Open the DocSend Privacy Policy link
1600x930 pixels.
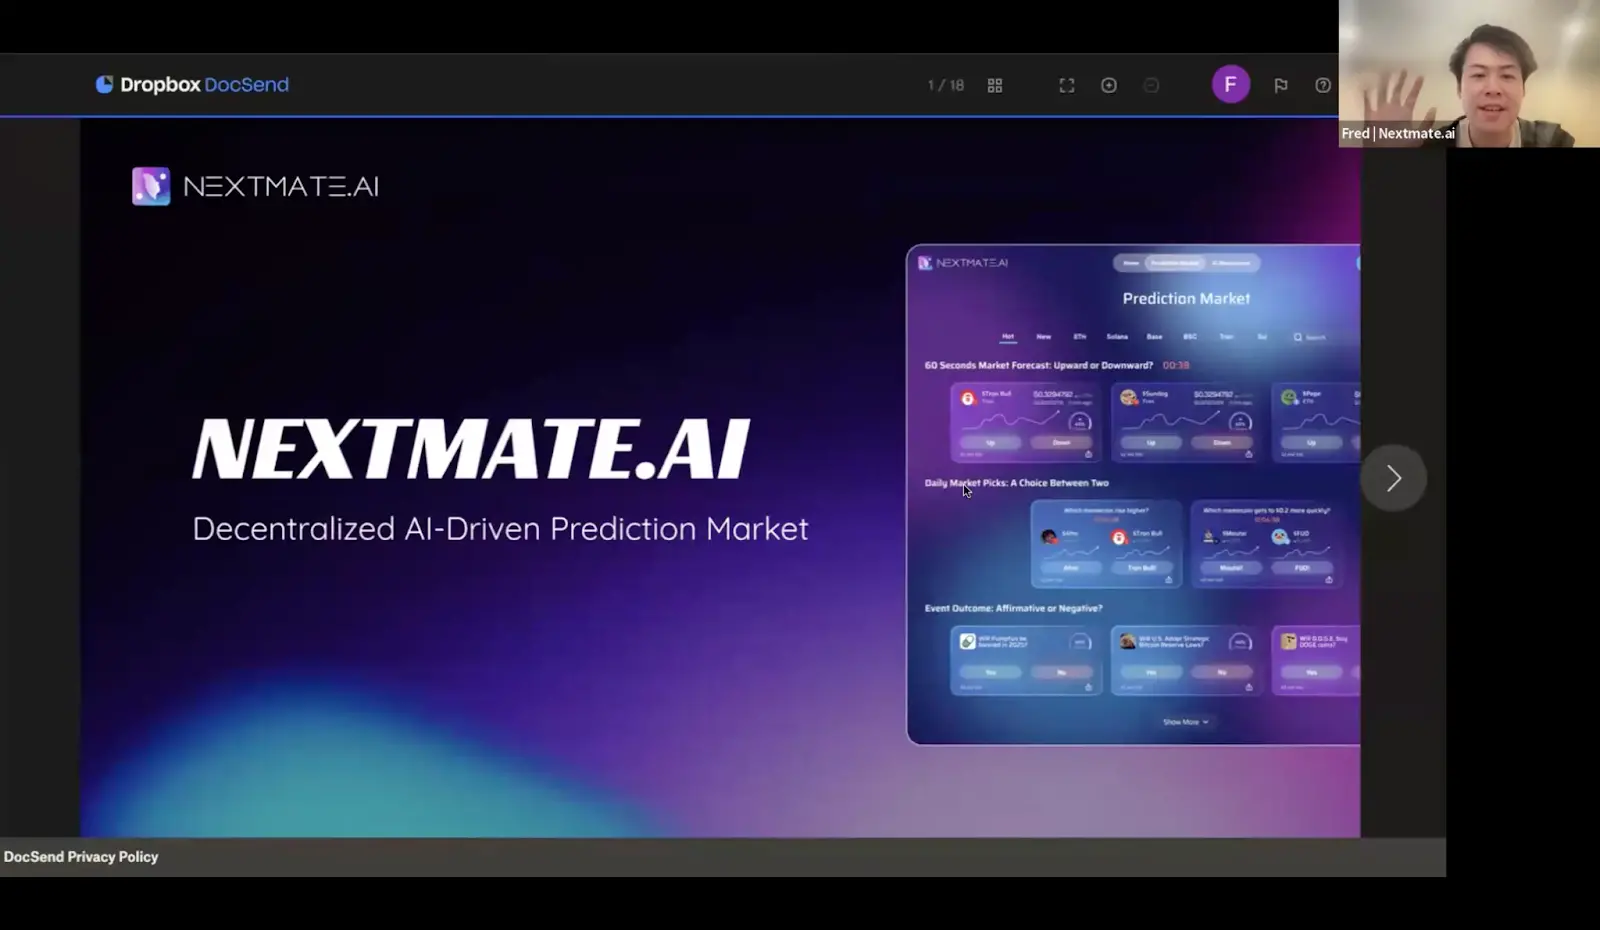(81, 857)
